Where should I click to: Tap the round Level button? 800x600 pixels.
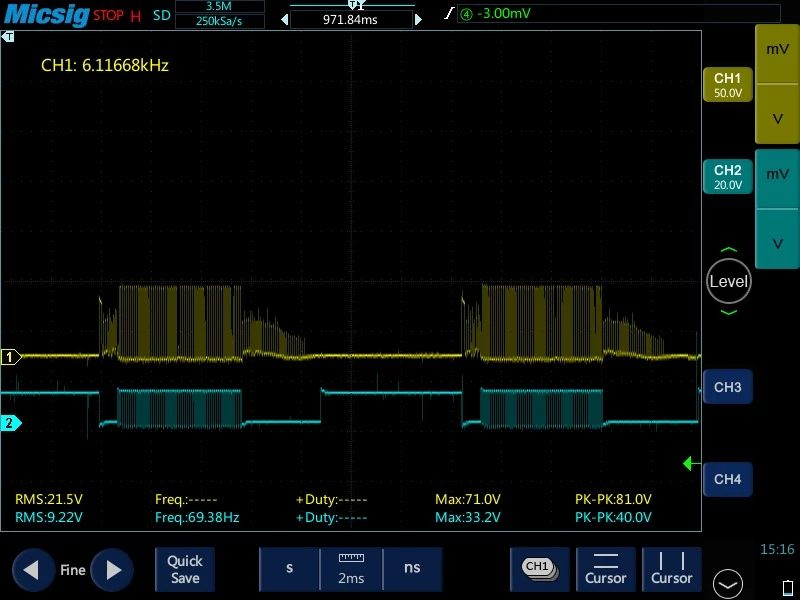click(x=729, y=281)
